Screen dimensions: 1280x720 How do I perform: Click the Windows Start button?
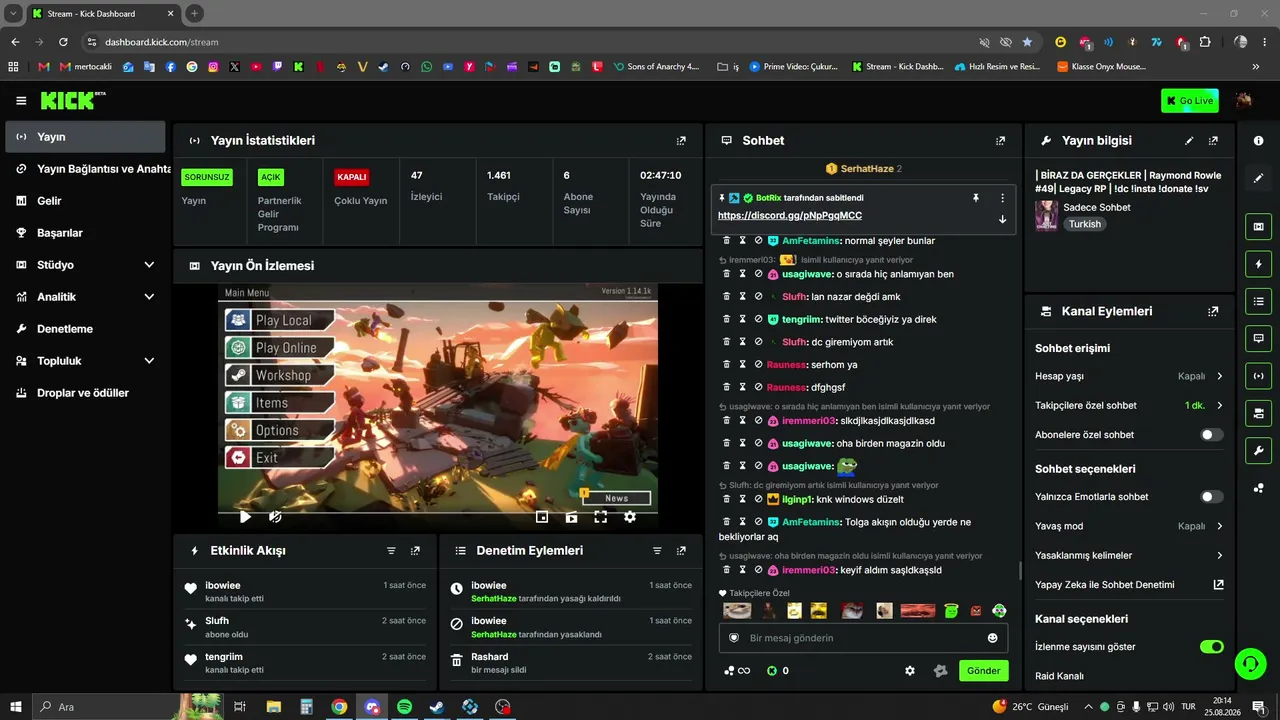click(x=15, y=707)
